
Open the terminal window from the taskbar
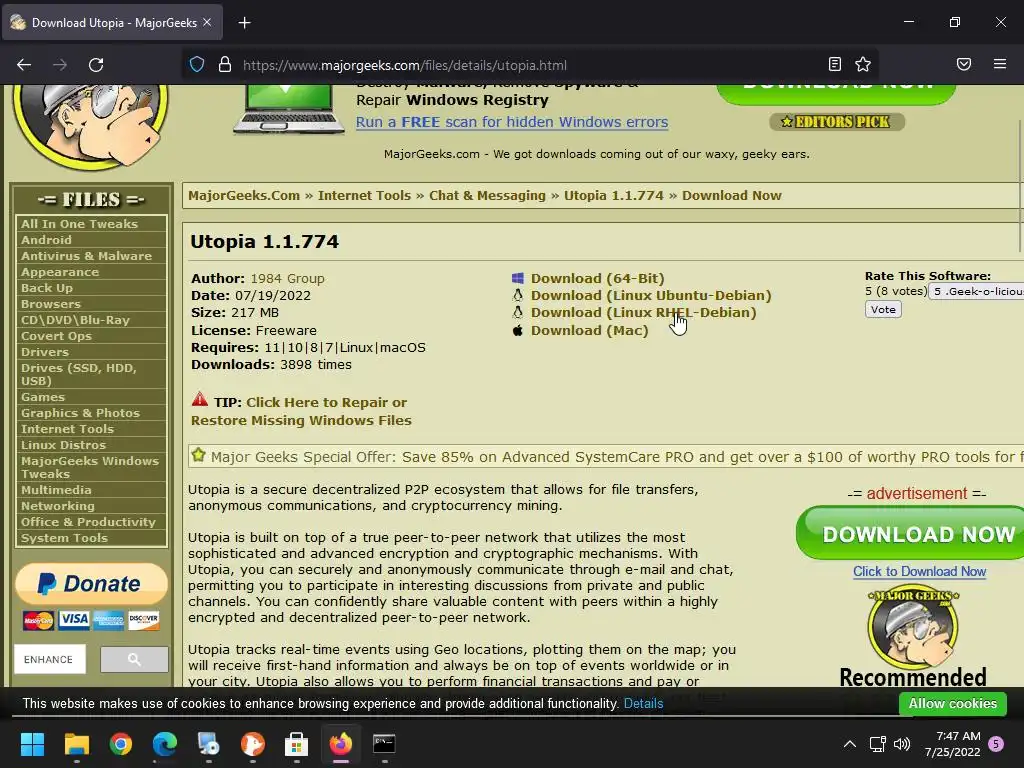tap(384, 744)
